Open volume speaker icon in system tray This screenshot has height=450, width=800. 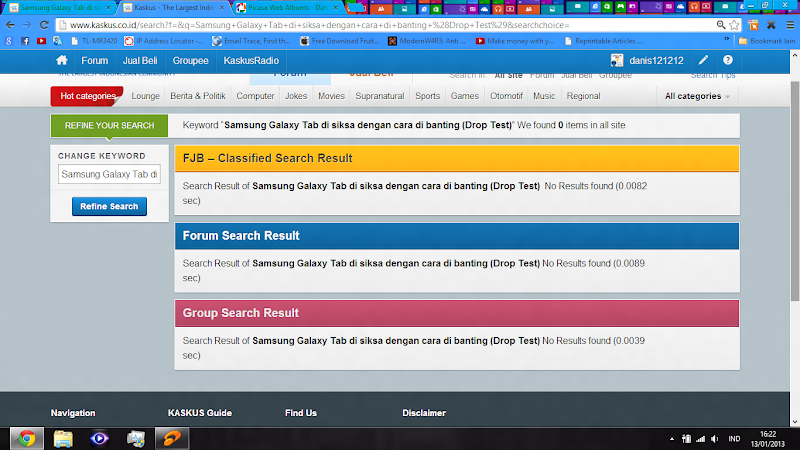tap(715, 439)
